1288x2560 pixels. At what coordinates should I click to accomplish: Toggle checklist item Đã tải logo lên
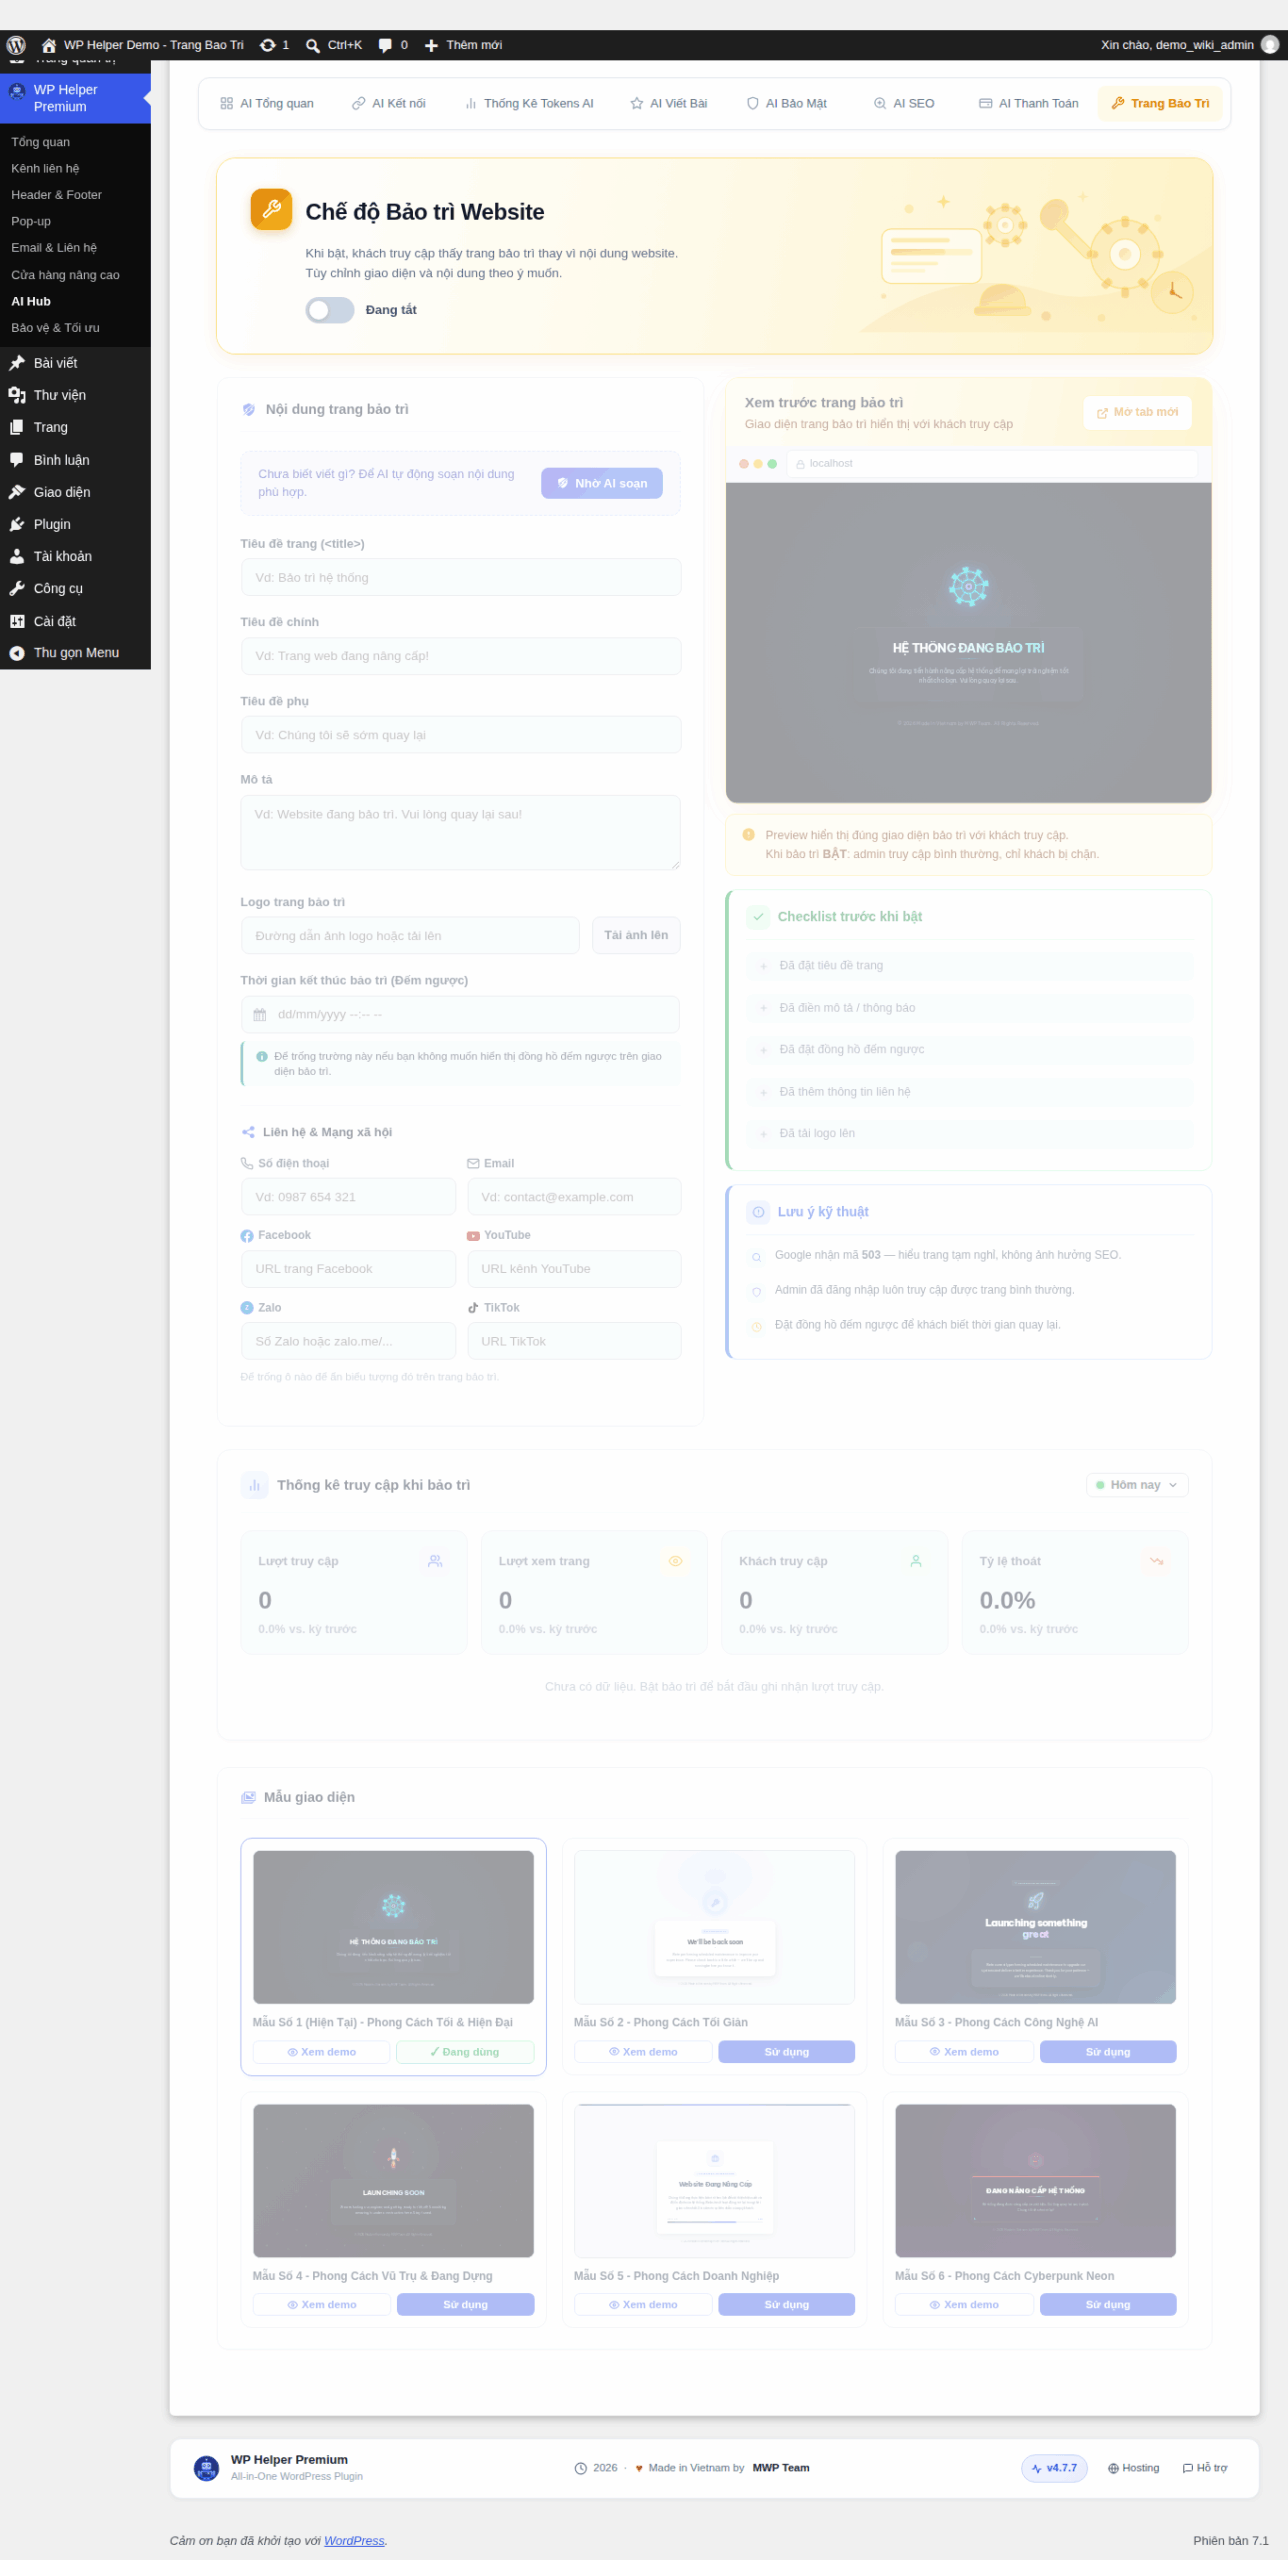pos(970,1134)
